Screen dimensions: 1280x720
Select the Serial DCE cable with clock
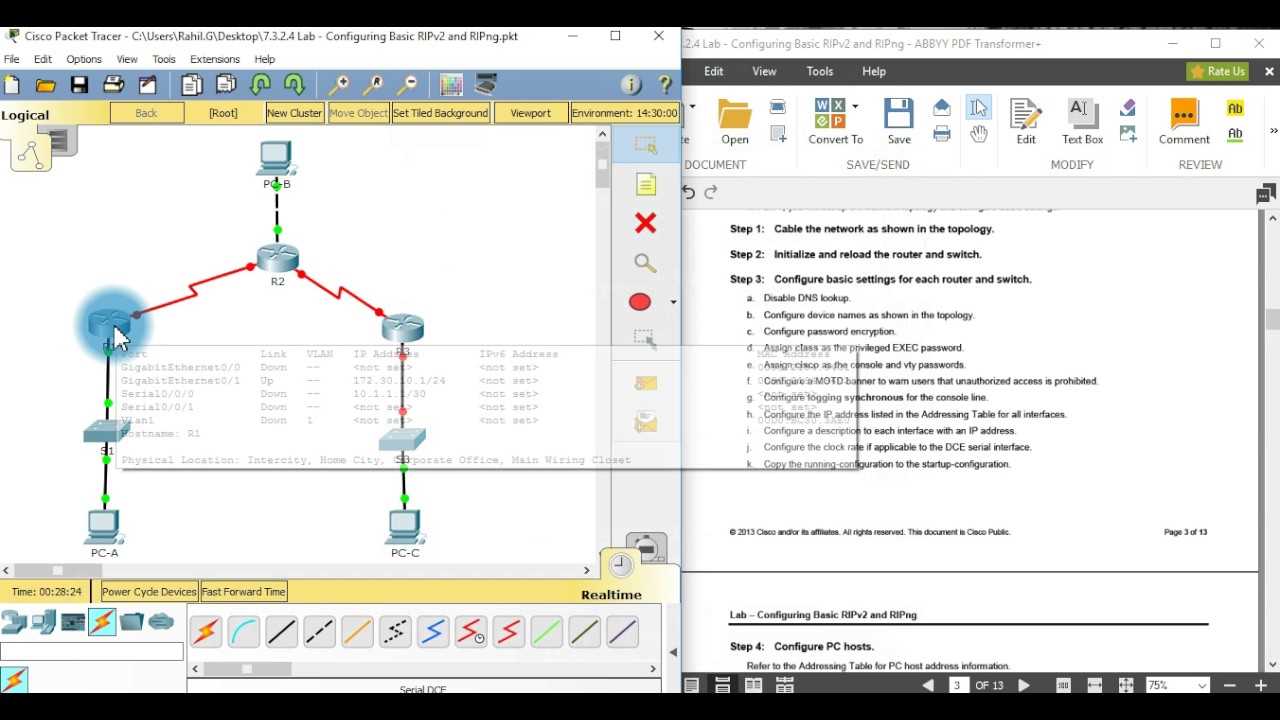pyautogui.click(x=471, y=632)
